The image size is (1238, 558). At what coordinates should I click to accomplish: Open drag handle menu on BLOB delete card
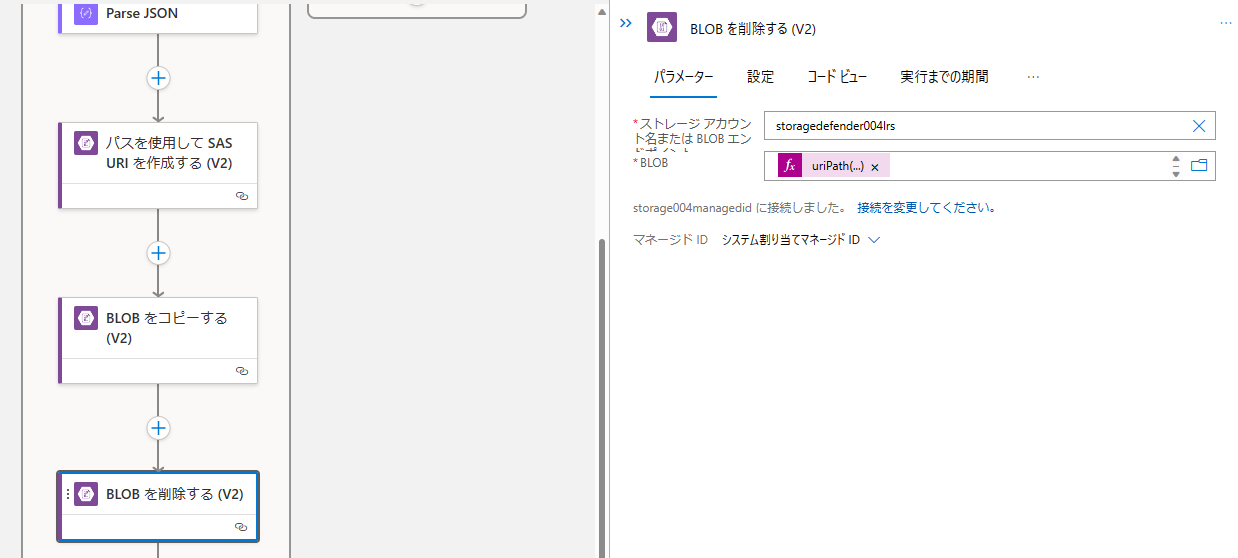(x=68, y=494)
